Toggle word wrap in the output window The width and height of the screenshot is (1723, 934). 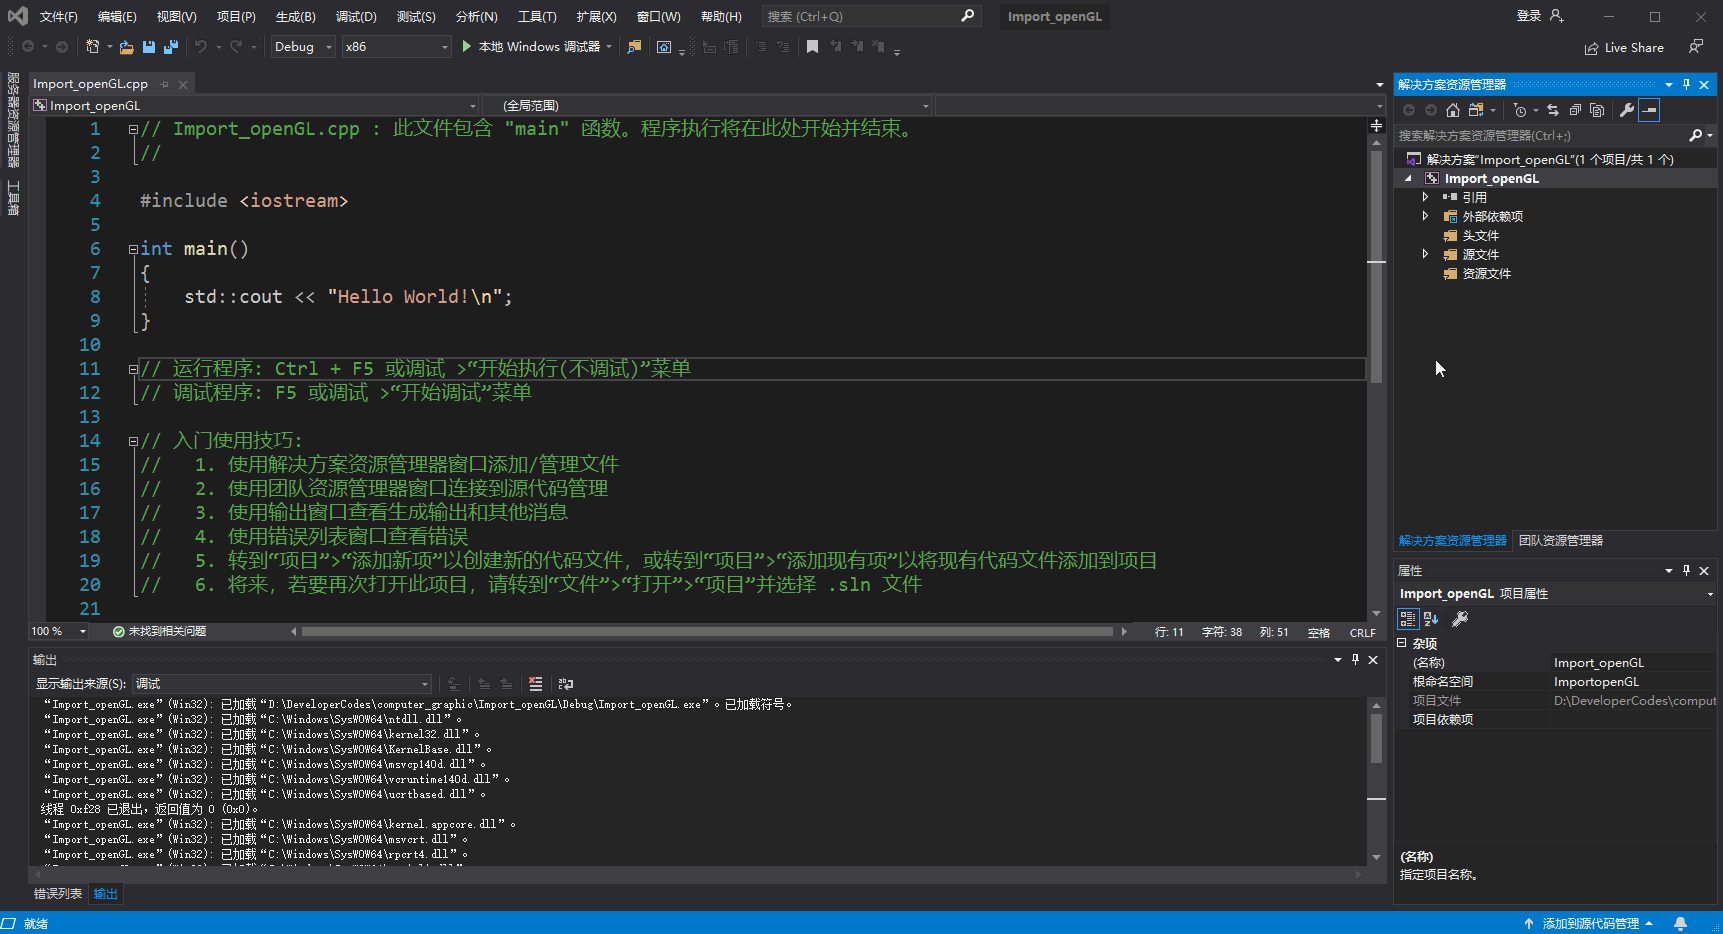point(566,683)
